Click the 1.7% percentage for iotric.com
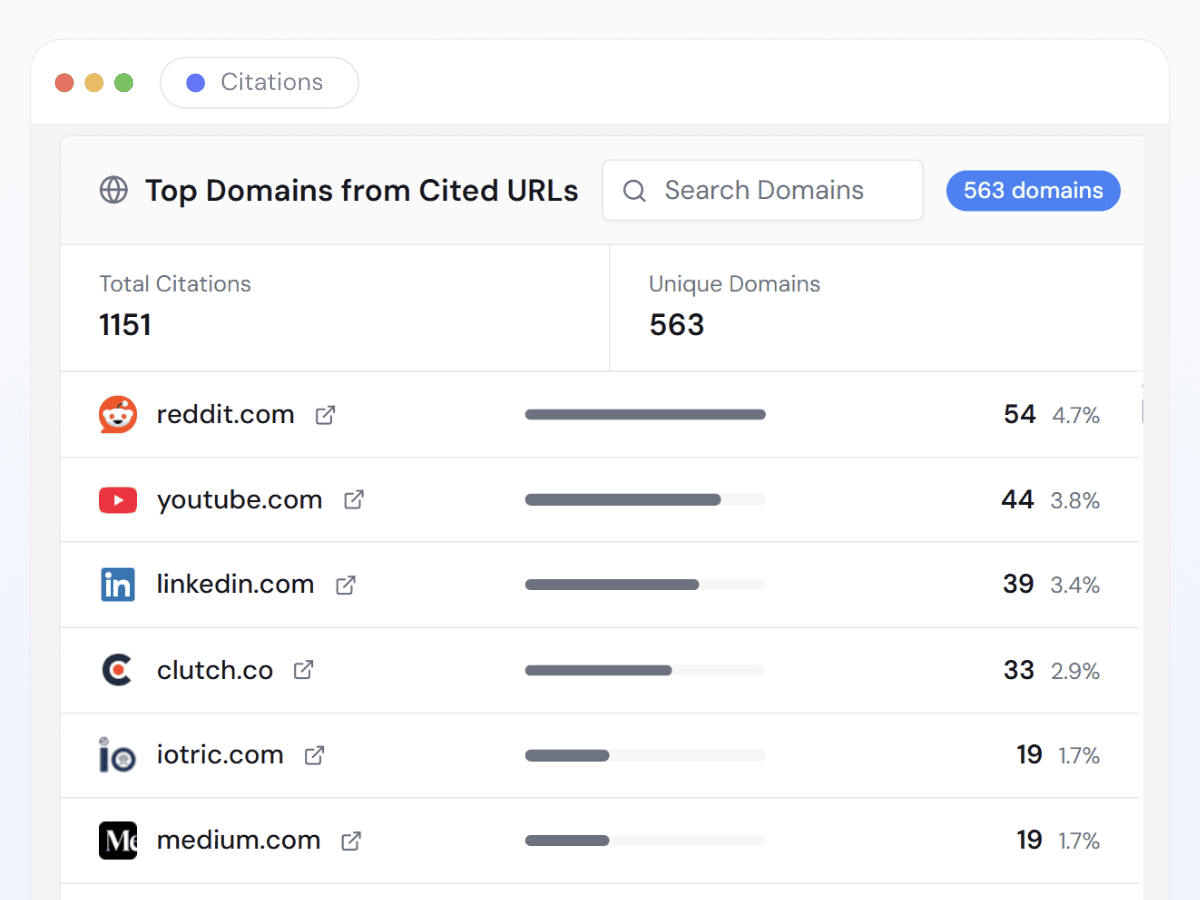1200x900 pixels. point(1080,756)
